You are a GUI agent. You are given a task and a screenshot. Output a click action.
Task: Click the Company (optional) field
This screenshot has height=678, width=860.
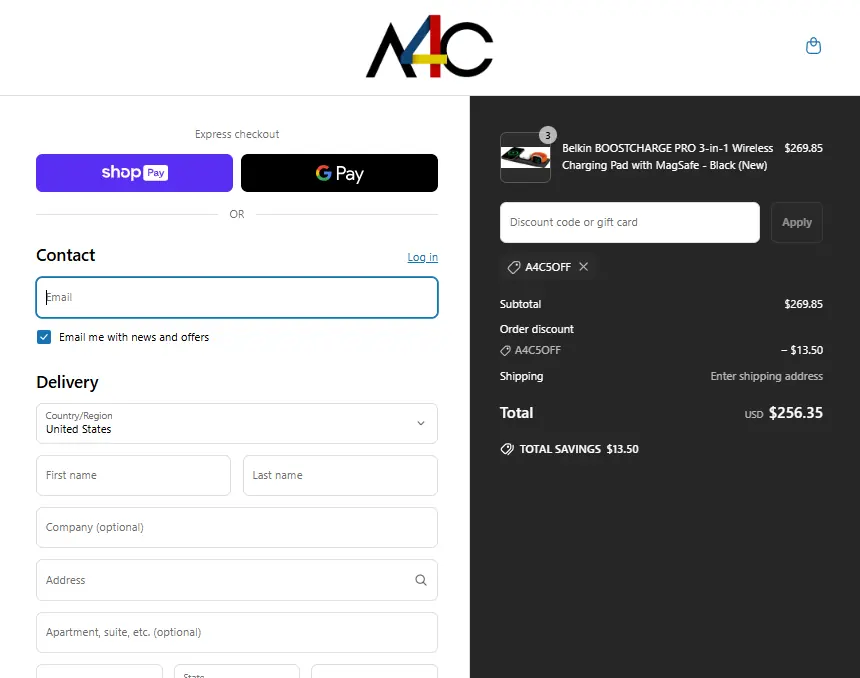point(237,527)
